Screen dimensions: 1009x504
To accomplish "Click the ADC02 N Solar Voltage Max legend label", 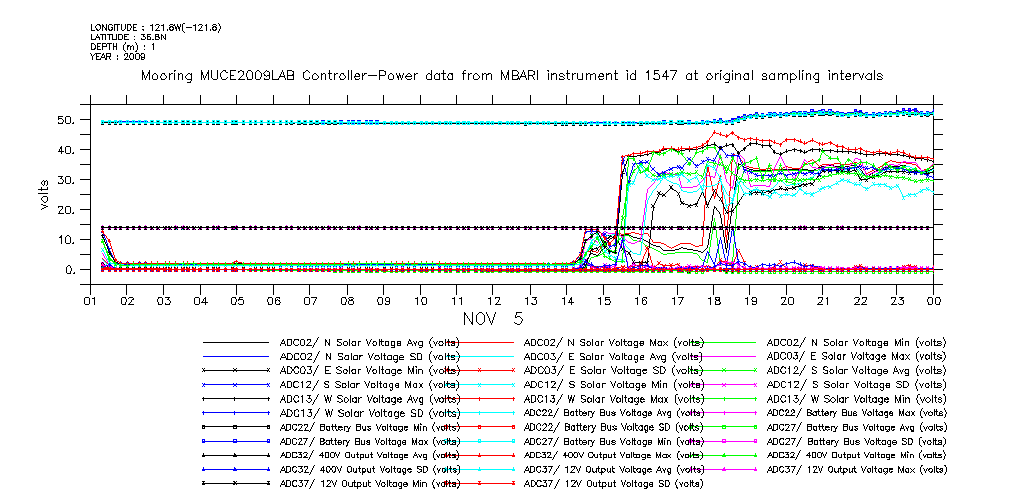I will (x=613, y=341).
